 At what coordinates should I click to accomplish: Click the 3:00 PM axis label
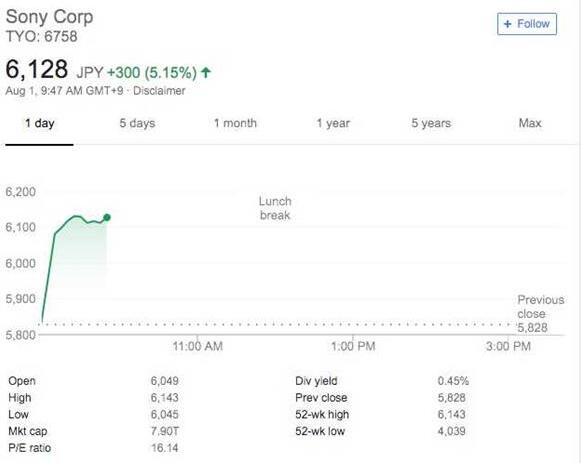point(508,346)
